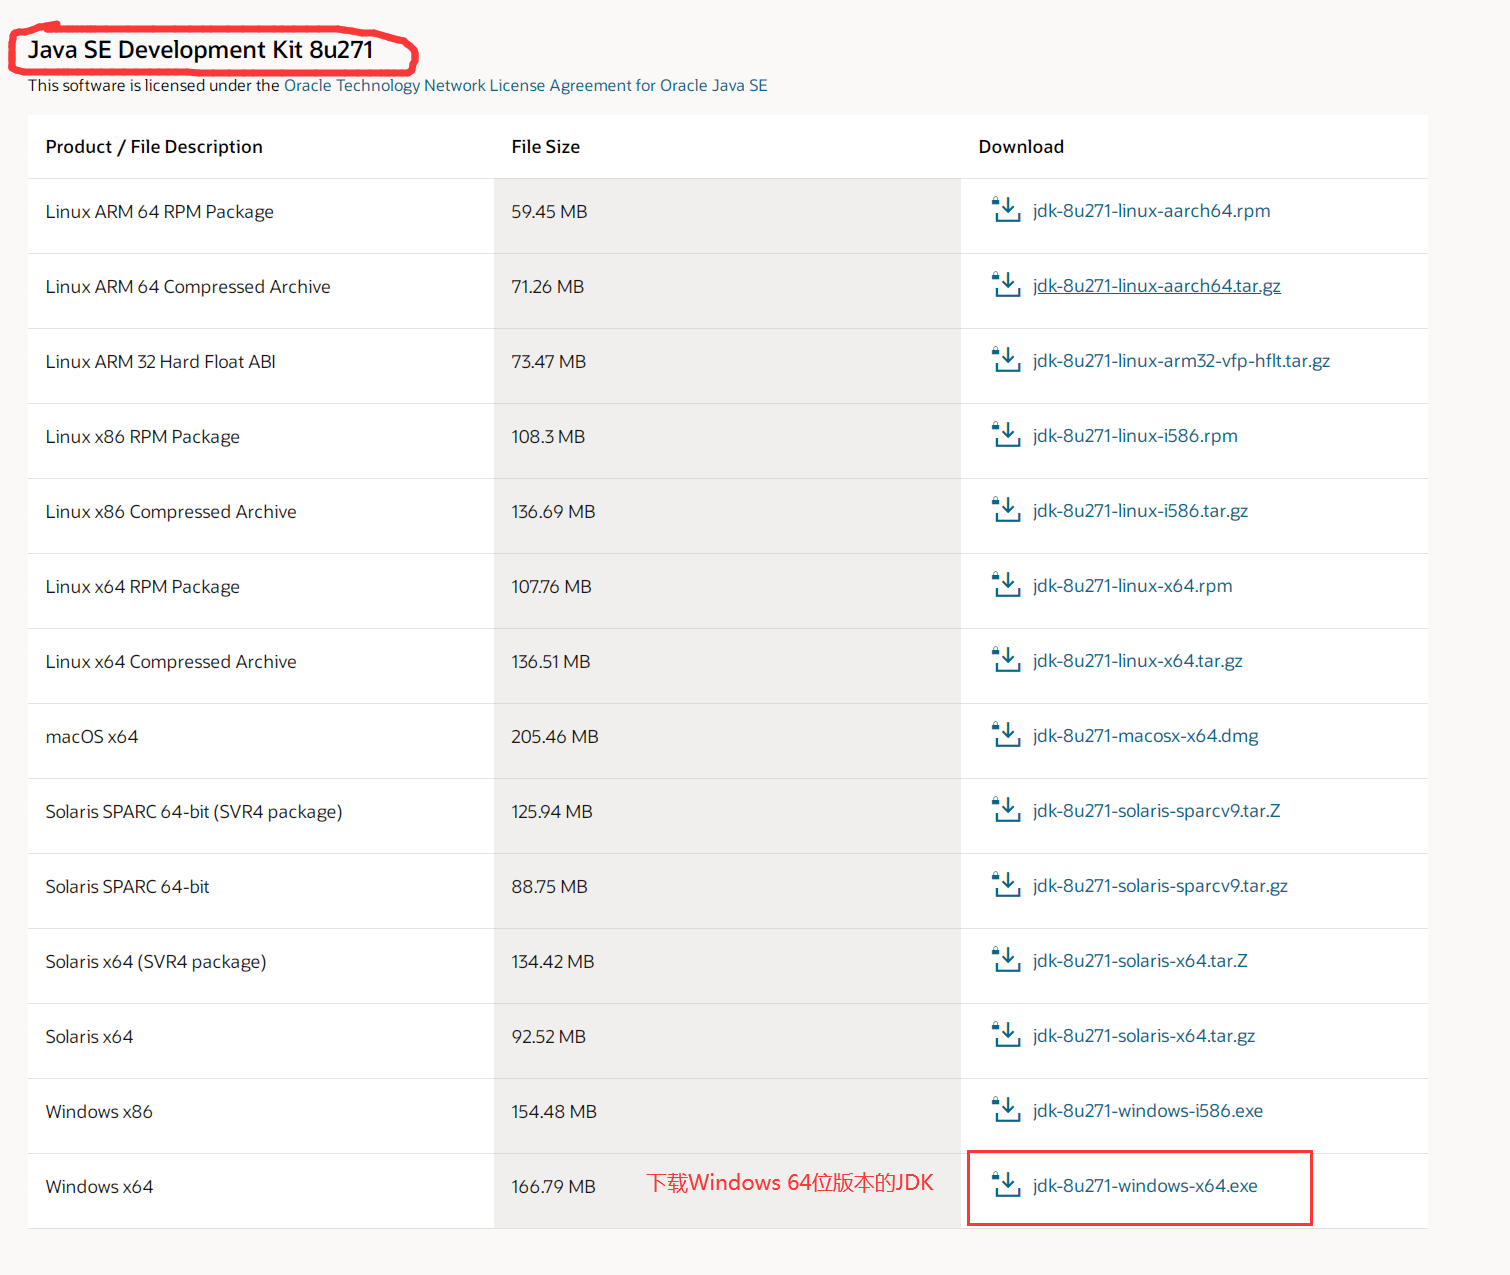This screenshot has height=1275, width=1510.
Task: Download jdk-8u271-solaris-sparcv9.tar.Z link
Action: 1157,811
